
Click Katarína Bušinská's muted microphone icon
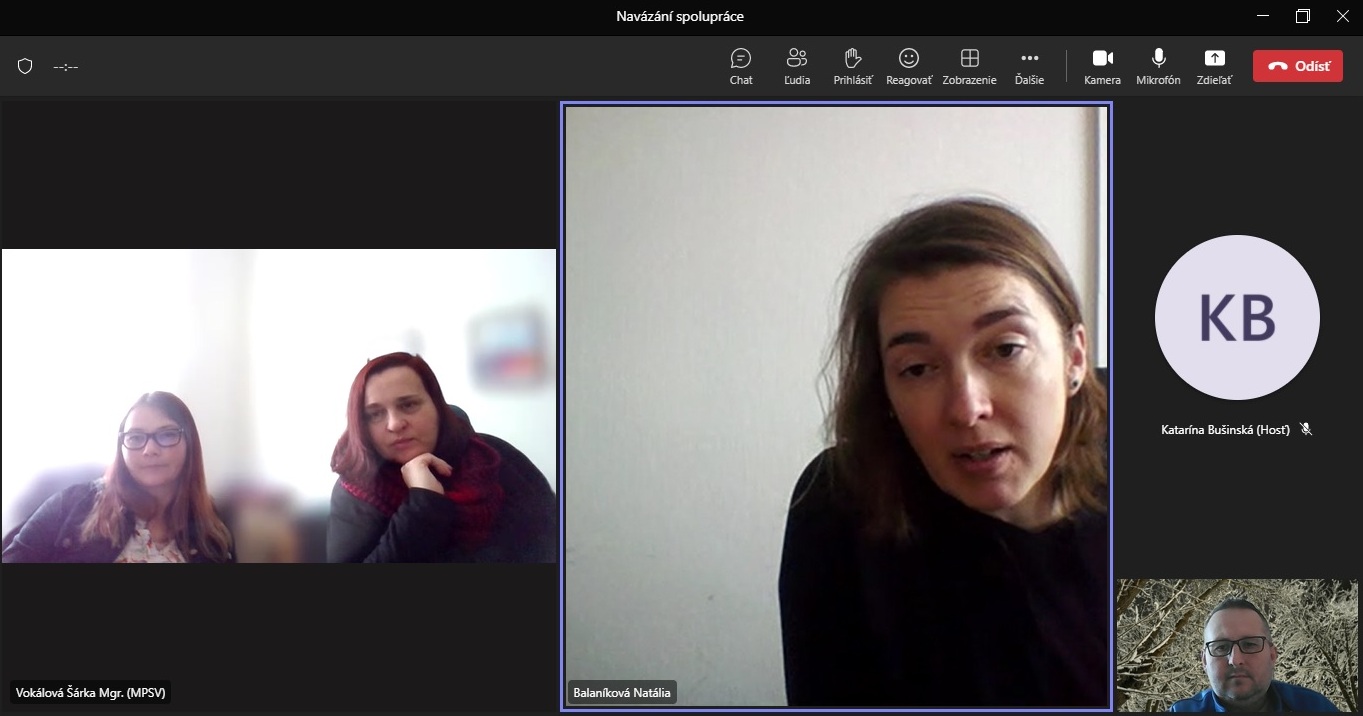1305,429
